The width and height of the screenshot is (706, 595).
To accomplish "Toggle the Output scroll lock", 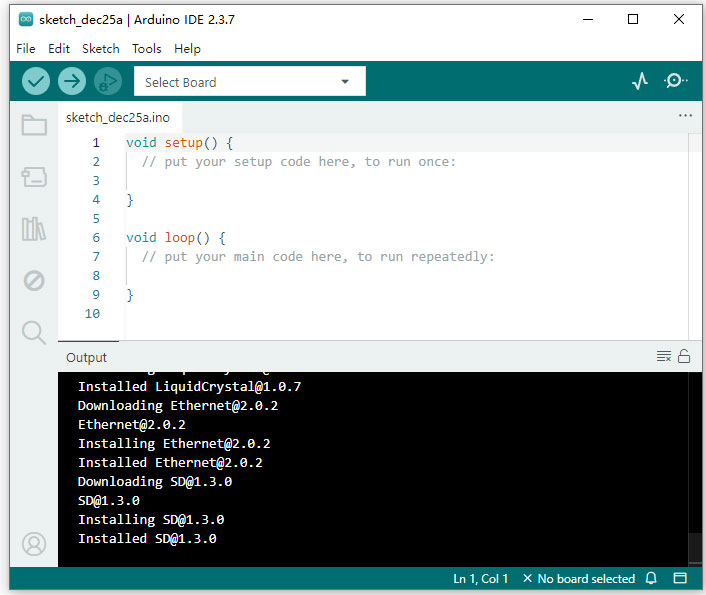I will pyautogui.click(x=684, y=356).
